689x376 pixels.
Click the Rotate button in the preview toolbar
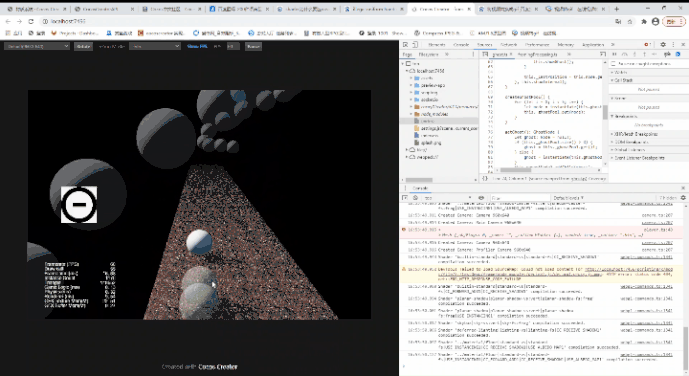pos(83,46)
